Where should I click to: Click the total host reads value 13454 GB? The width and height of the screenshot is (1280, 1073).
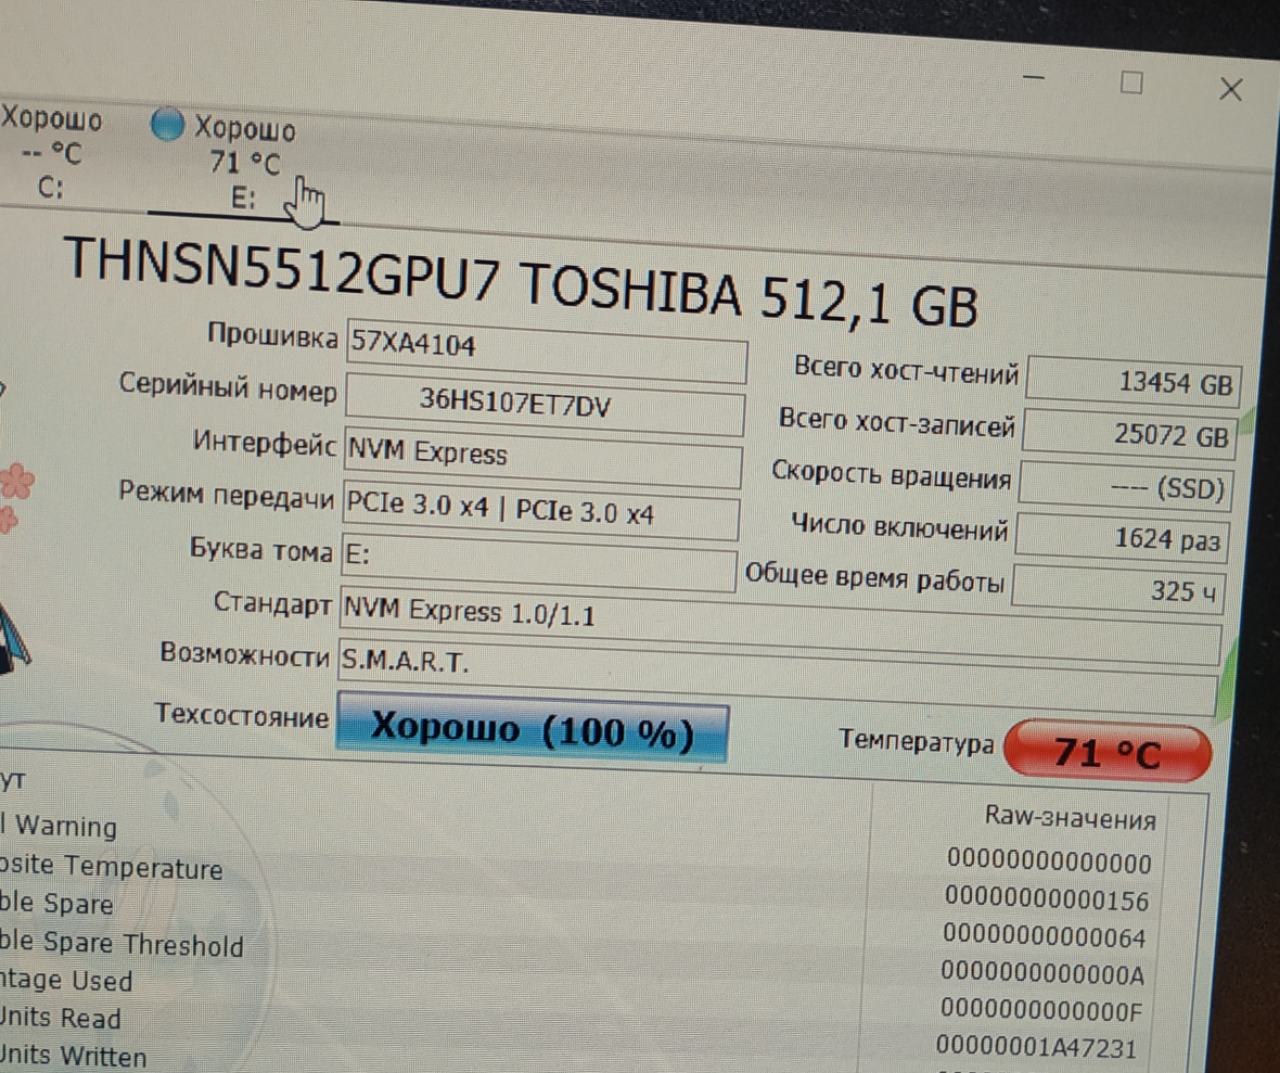tap(1134, 382)
